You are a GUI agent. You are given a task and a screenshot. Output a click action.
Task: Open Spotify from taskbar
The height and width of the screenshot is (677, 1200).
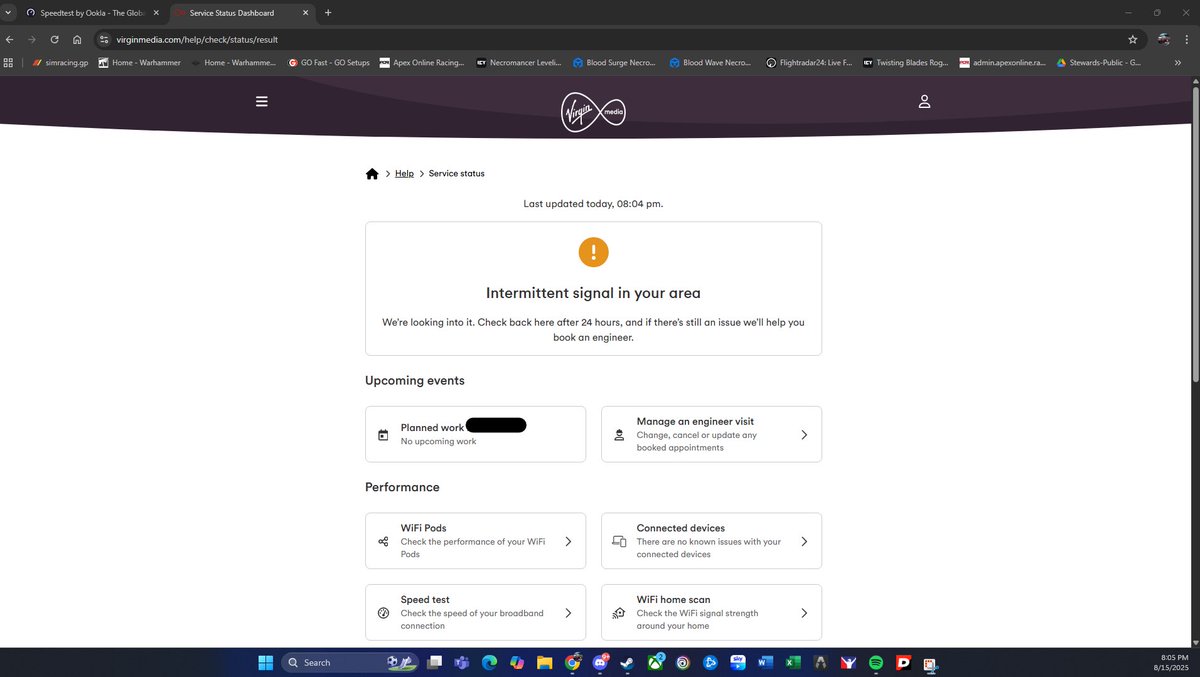point(876,662)
